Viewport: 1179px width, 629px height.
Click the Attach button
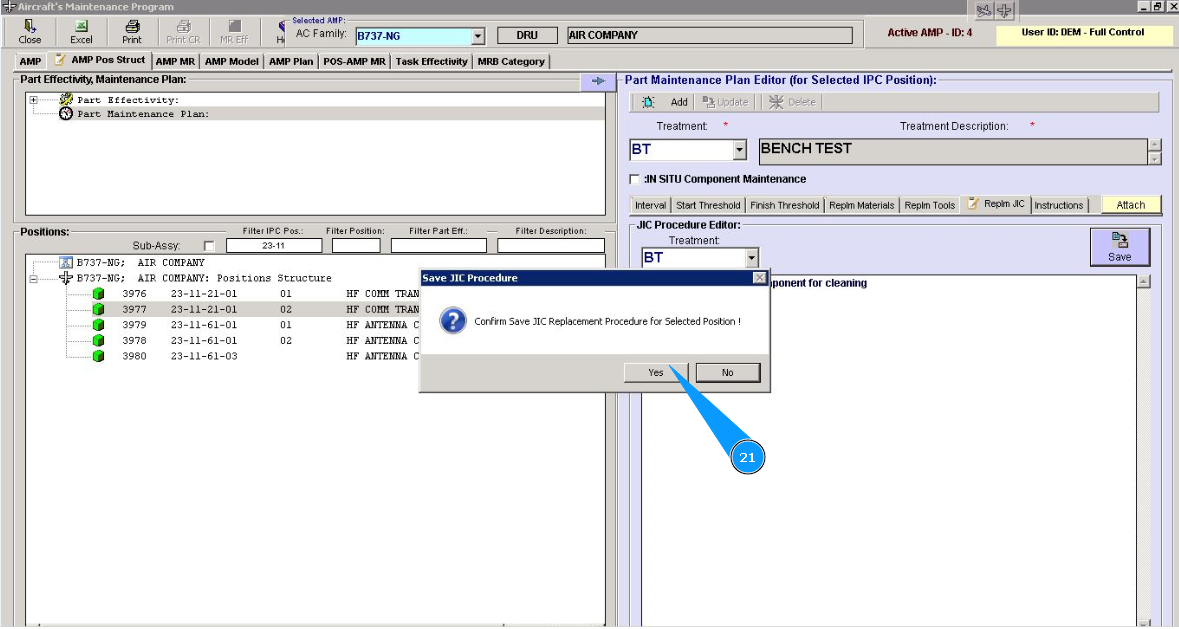point(1131,204)
